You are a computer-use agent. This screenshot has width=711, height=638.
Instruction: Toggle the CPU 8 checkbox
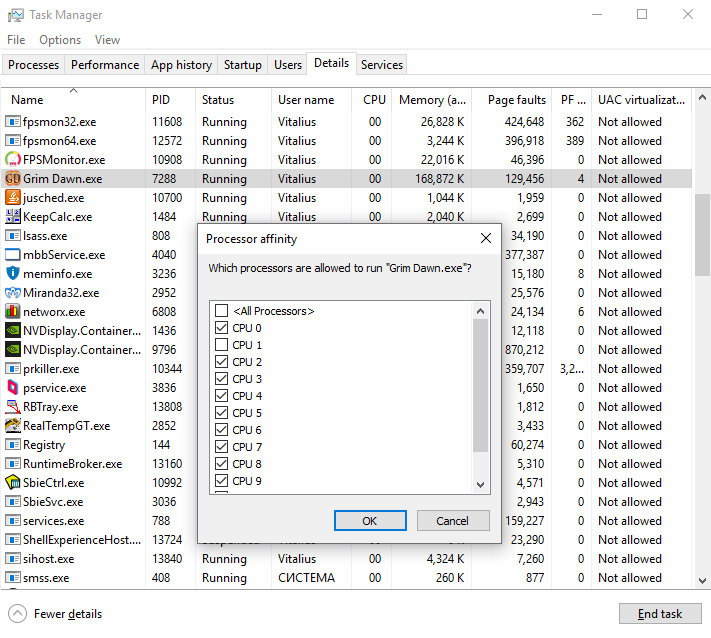pos(221,463)
